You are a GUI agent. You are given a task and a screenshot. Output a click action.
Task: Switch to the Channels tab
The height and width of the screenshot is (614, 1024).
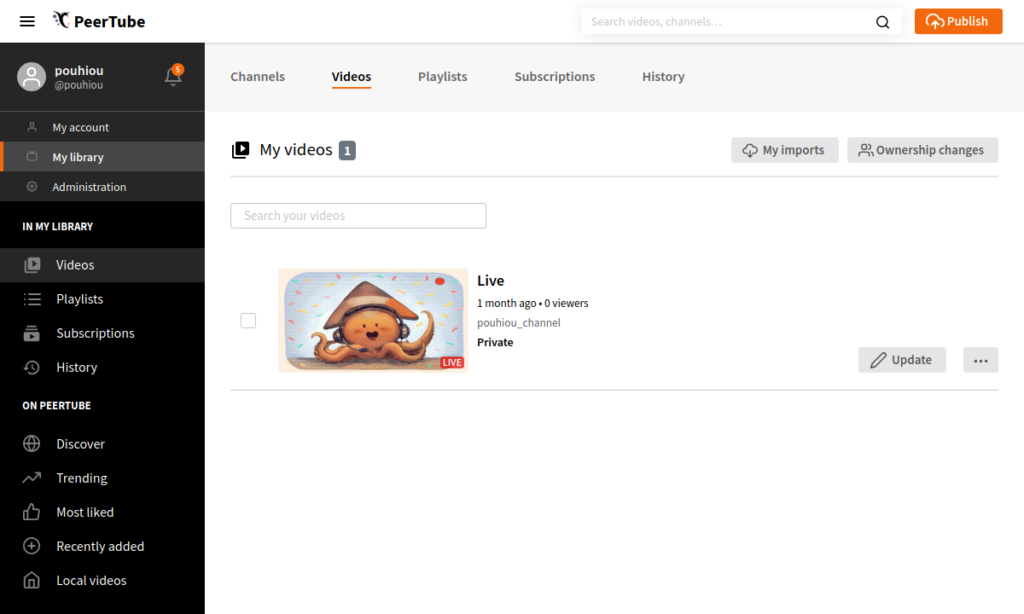click(x=257, y=77)
